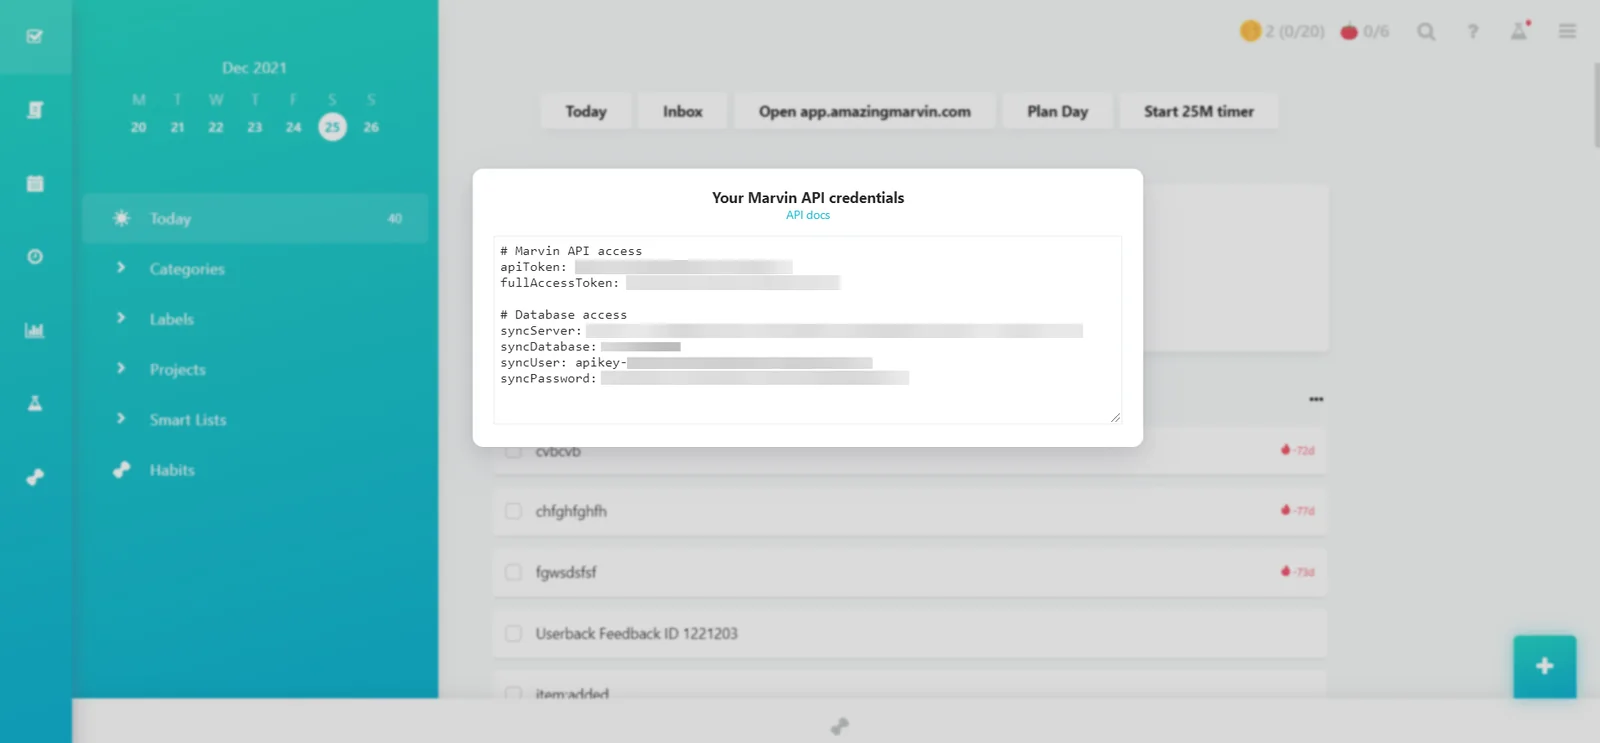Select highlighted day 25 in the calendar
Screen dimensions: 1600x743
coord(332,127)
